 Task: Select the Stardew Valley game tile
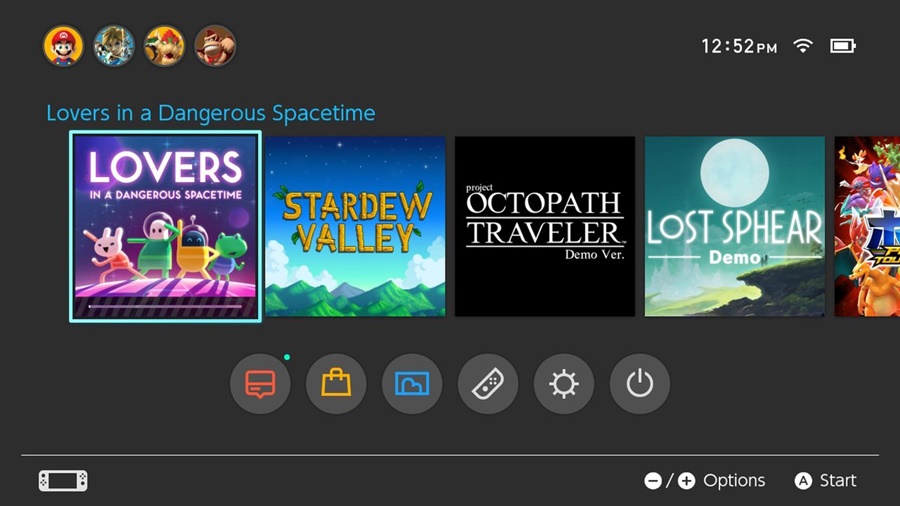pos(355,226)
